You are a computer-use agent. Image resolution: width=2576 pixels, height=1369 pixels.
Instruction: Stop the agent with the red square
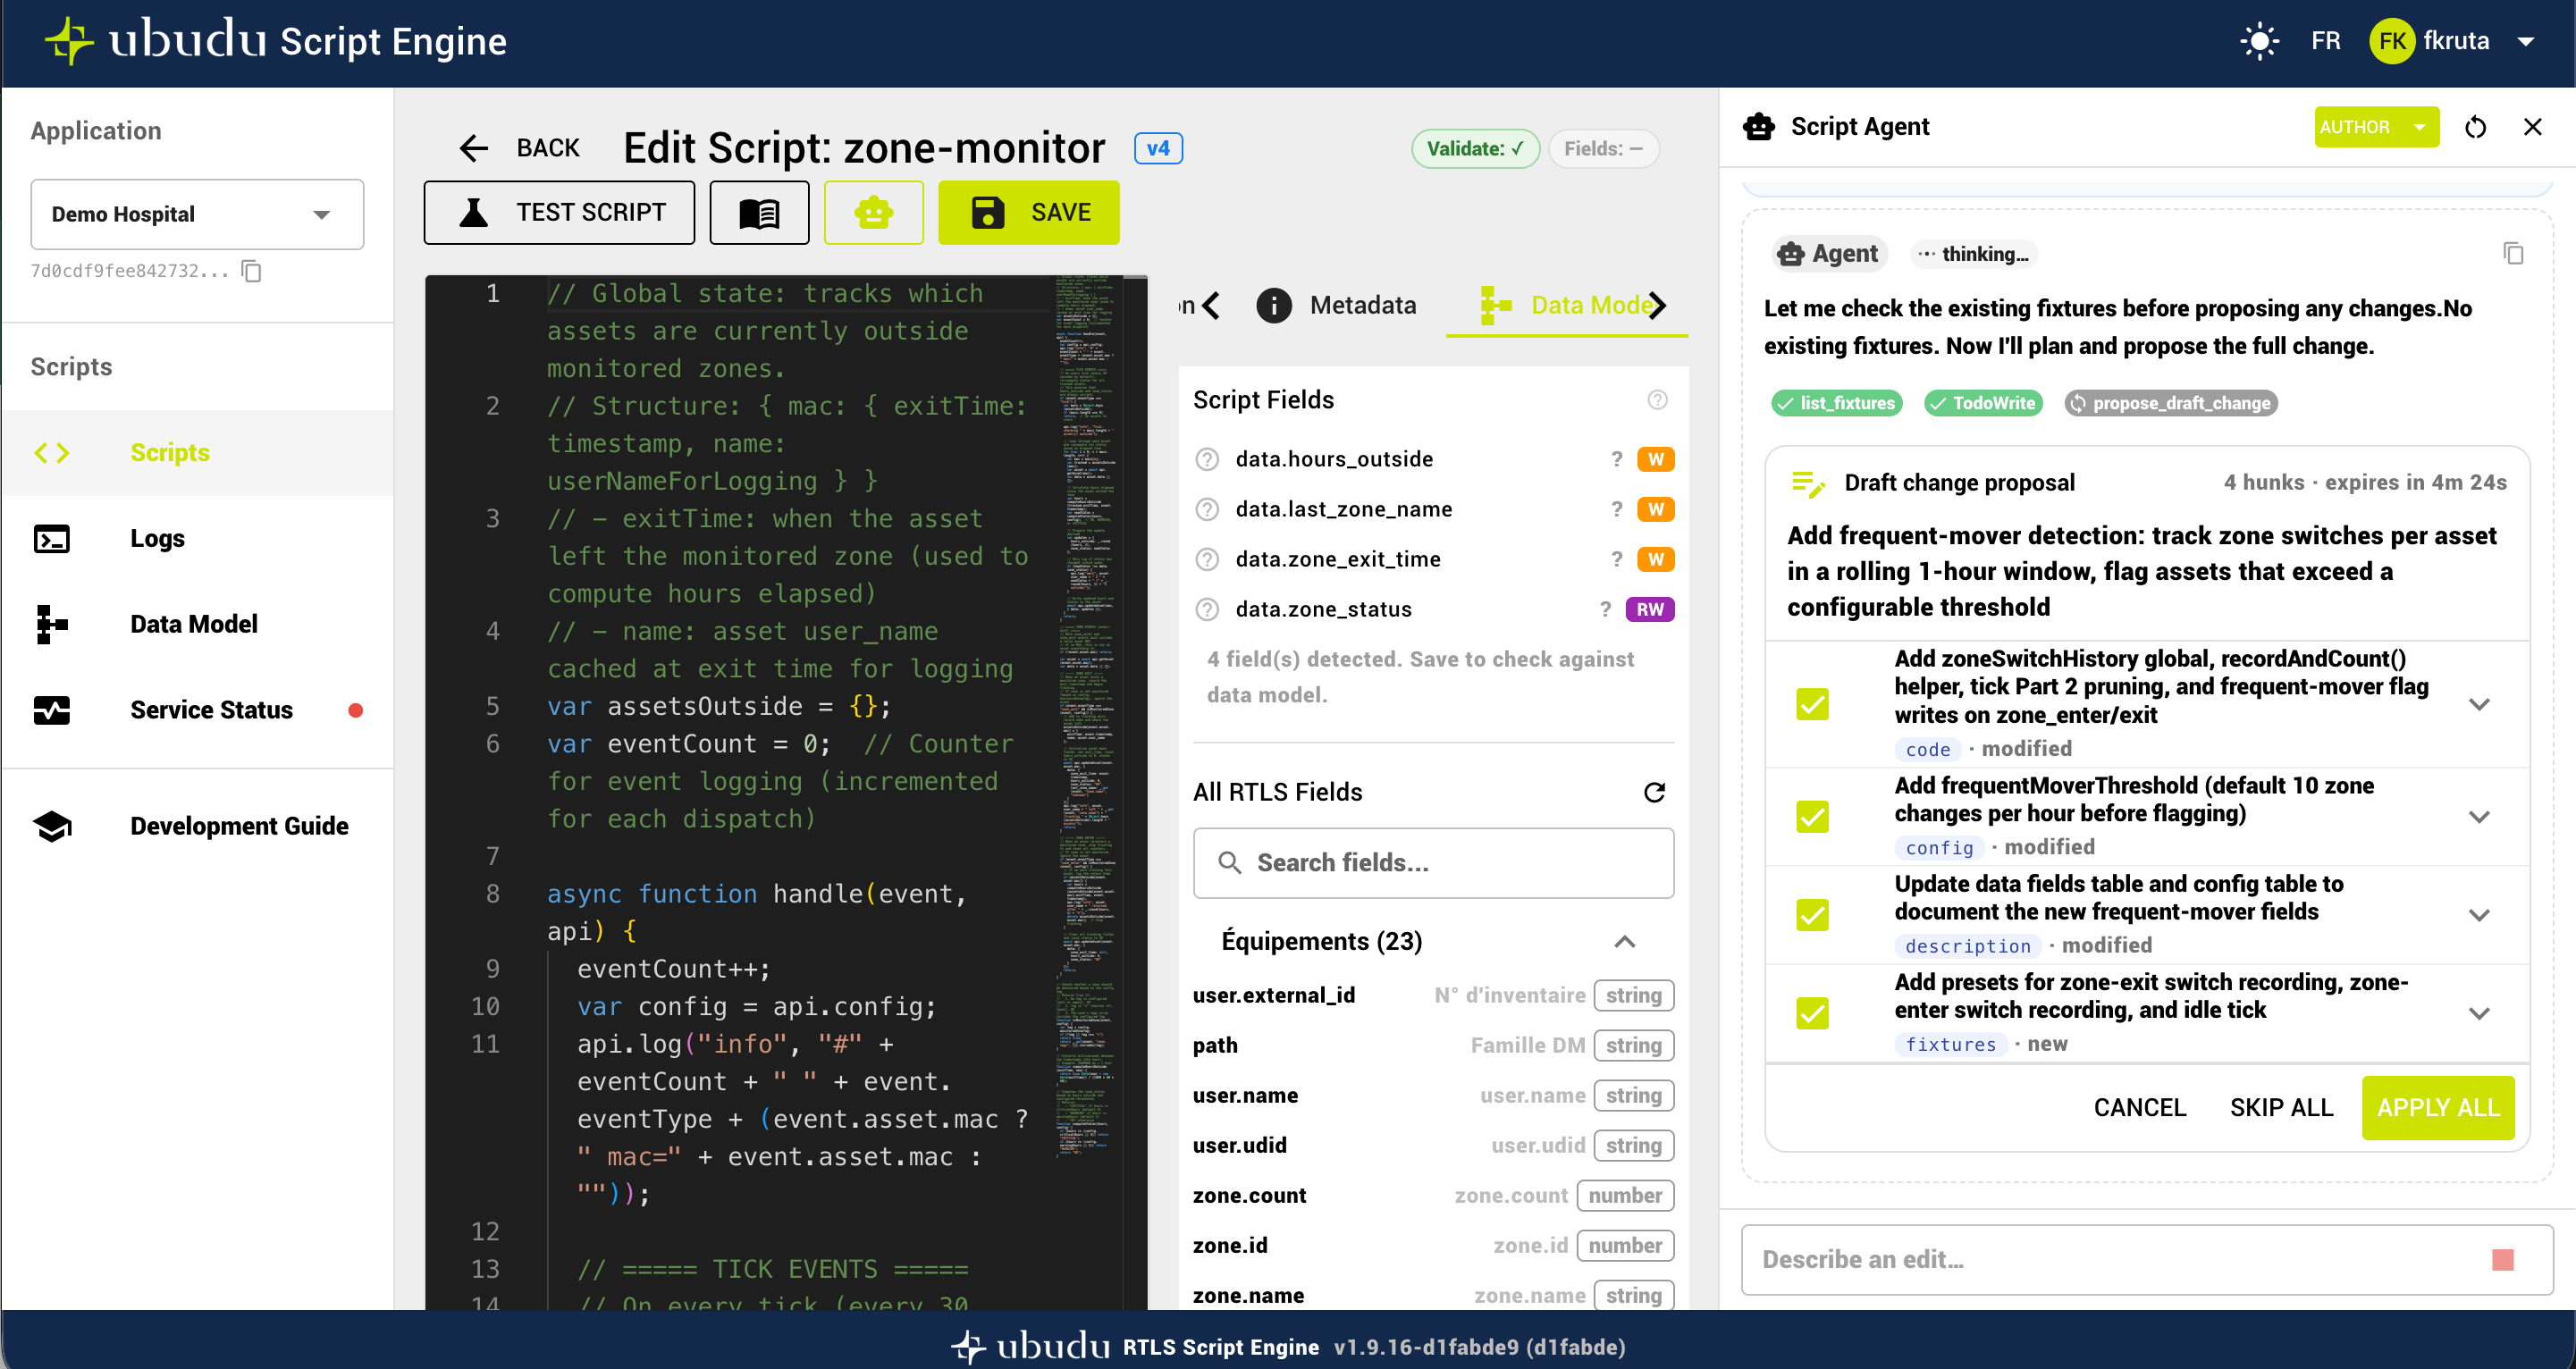pyautogui.click(x=2502, y=1260)
